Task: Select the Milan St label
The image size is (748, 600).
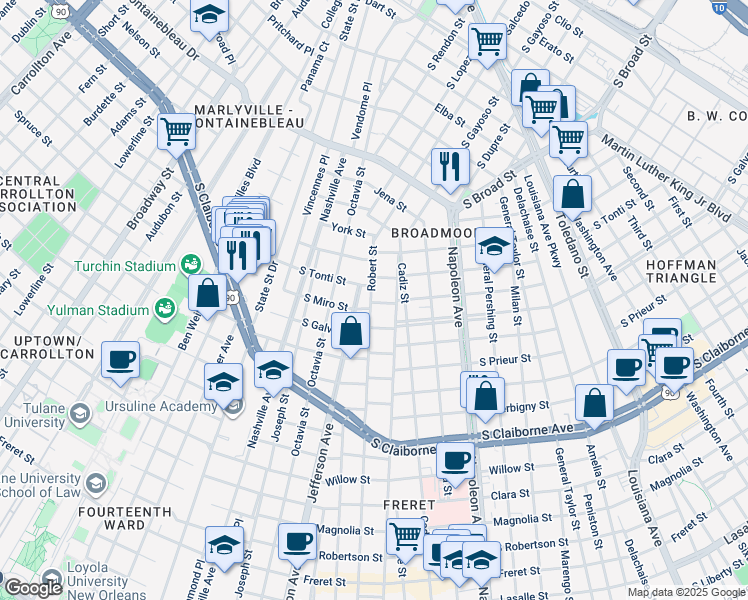Action: (515, 305)
